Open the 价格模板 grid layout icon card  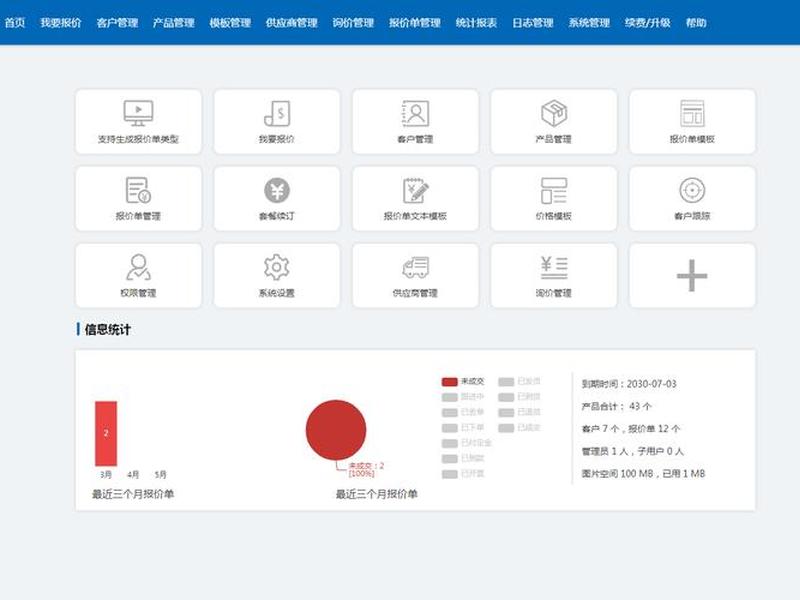[x=554, y=199]
